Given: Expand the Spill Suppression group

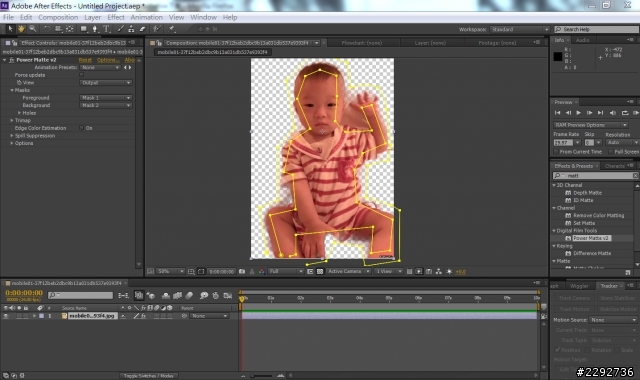Looking at the screenshot, I should 12,136.
